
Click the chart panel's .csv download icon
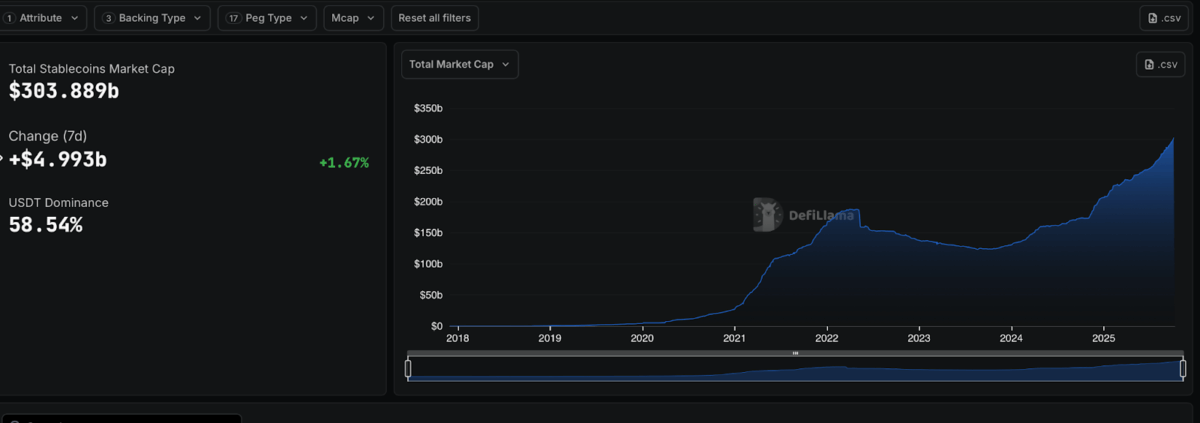click(x=1160, y=64)
